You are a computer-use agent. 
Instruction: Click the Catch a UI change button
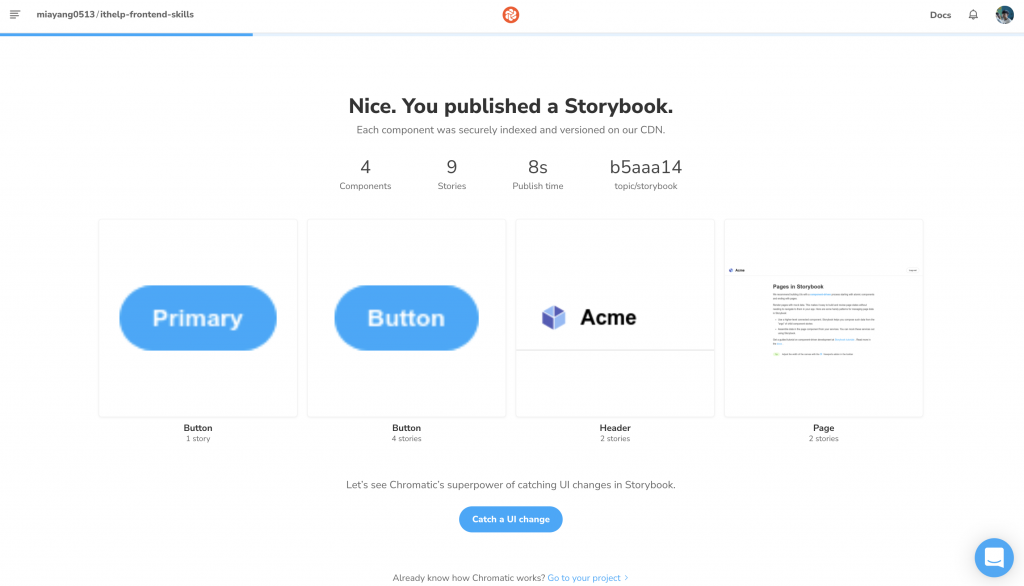coord(511,519)
